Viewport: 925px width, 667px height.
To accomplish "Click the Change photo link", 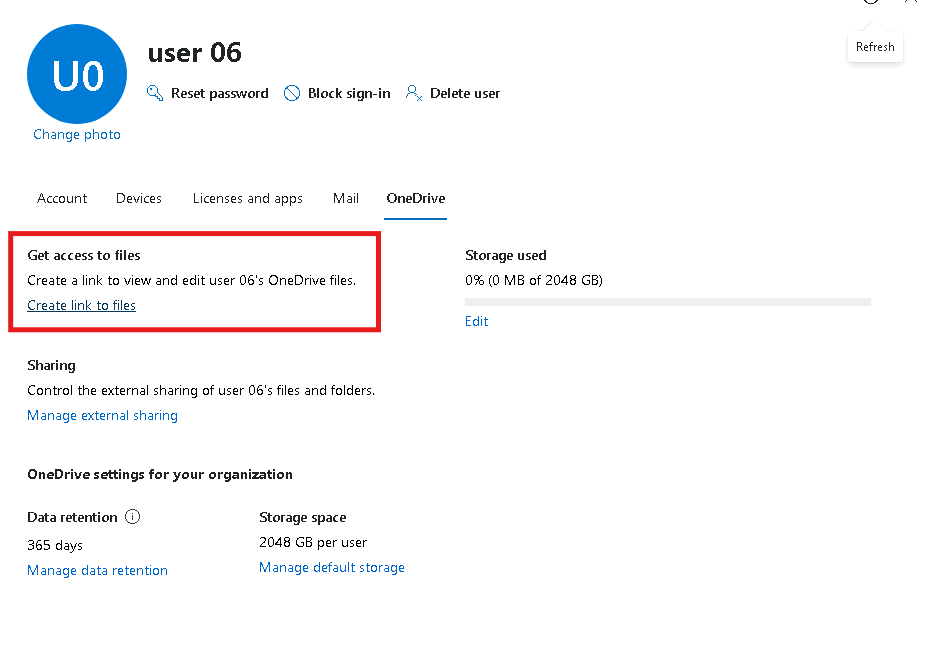I will pos(77,134).
